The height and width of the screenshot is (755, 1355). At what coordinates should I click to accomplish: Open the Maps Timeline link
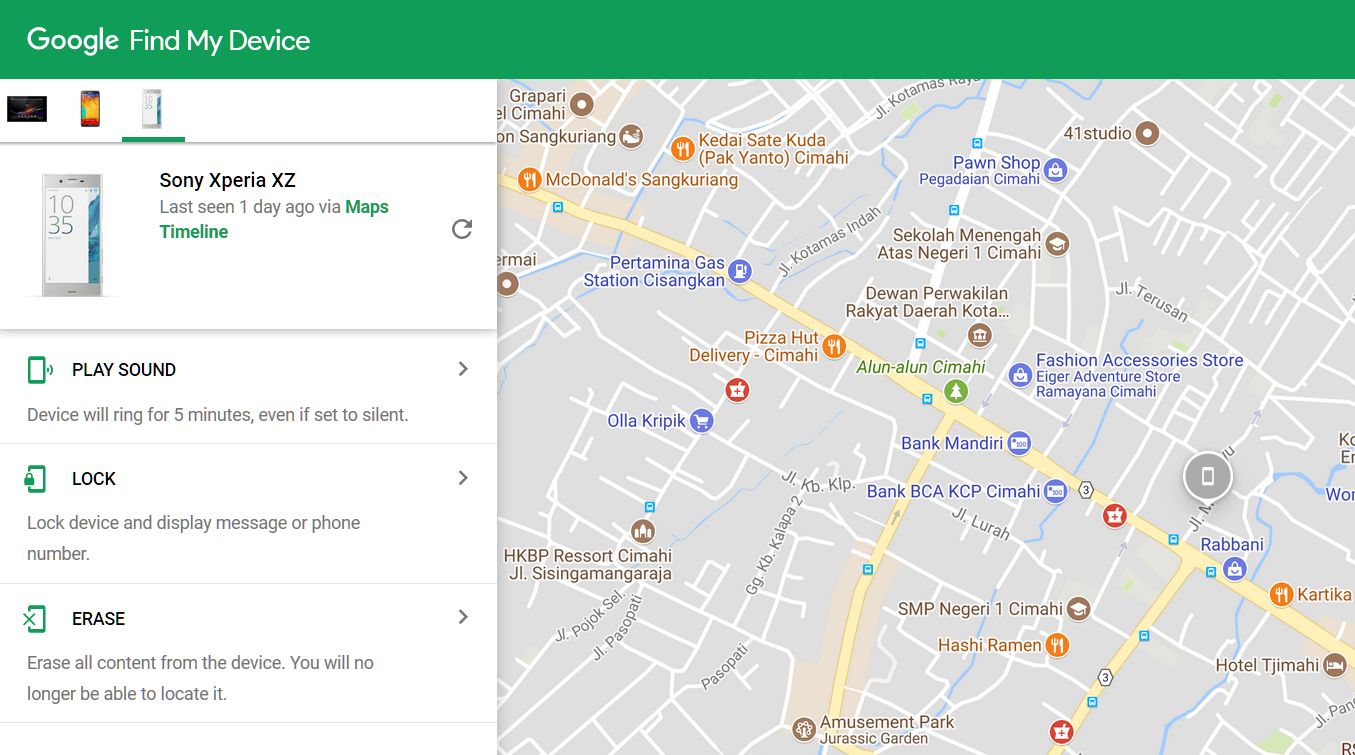(274, 219)
